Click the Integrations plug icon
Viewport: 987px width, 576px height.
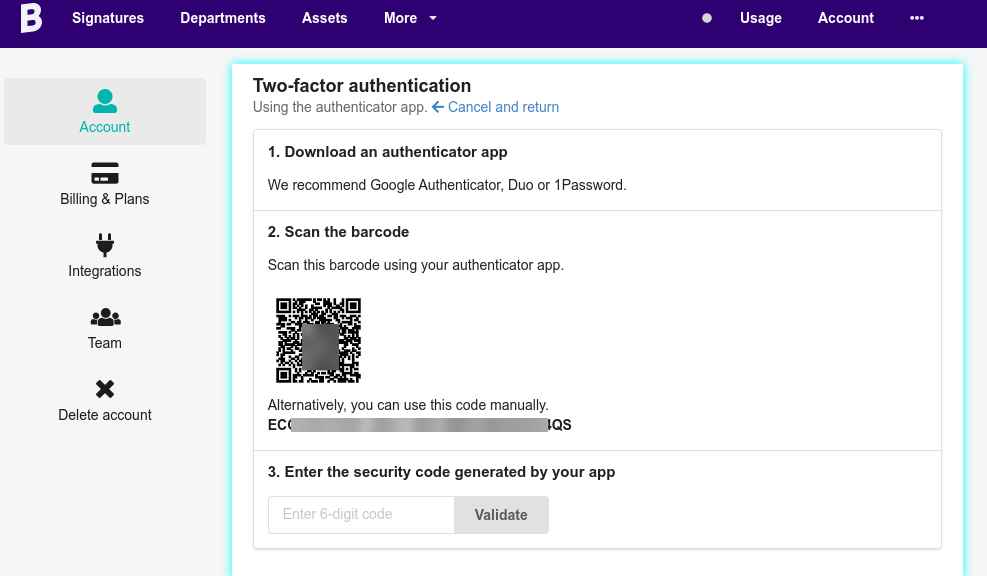(104, 245)
